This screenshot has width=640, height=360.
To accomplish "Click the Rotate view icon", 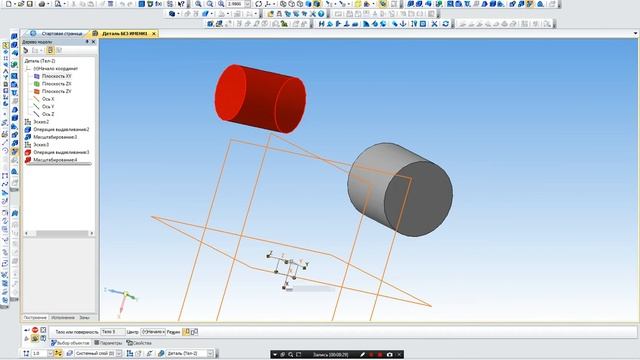I will 258,4.
